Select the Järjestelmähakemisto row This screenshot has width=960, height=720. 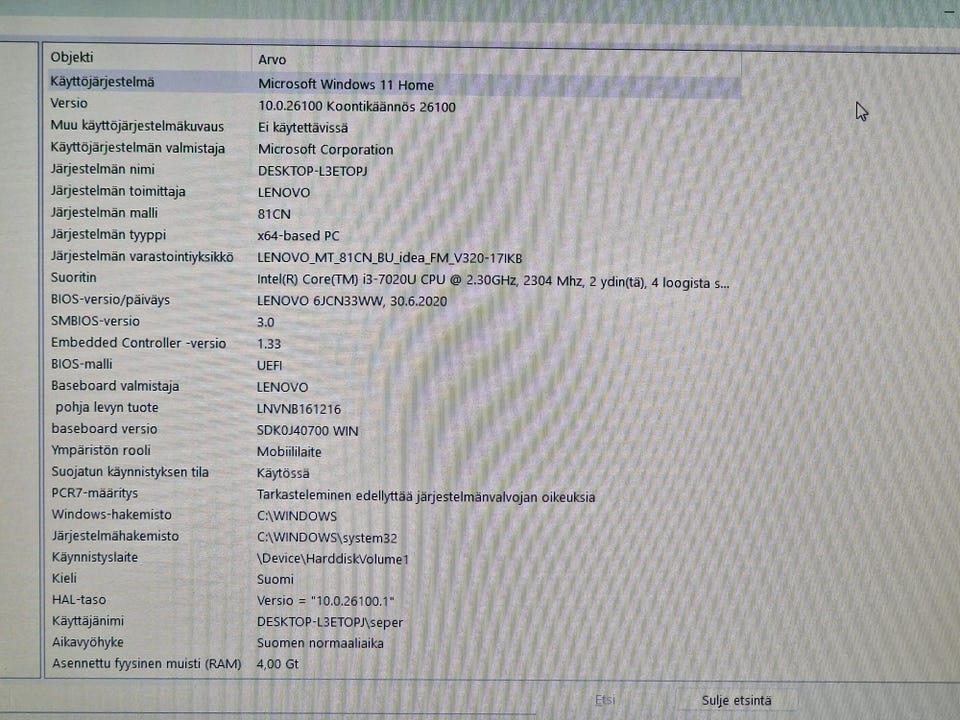click(115, 536)
